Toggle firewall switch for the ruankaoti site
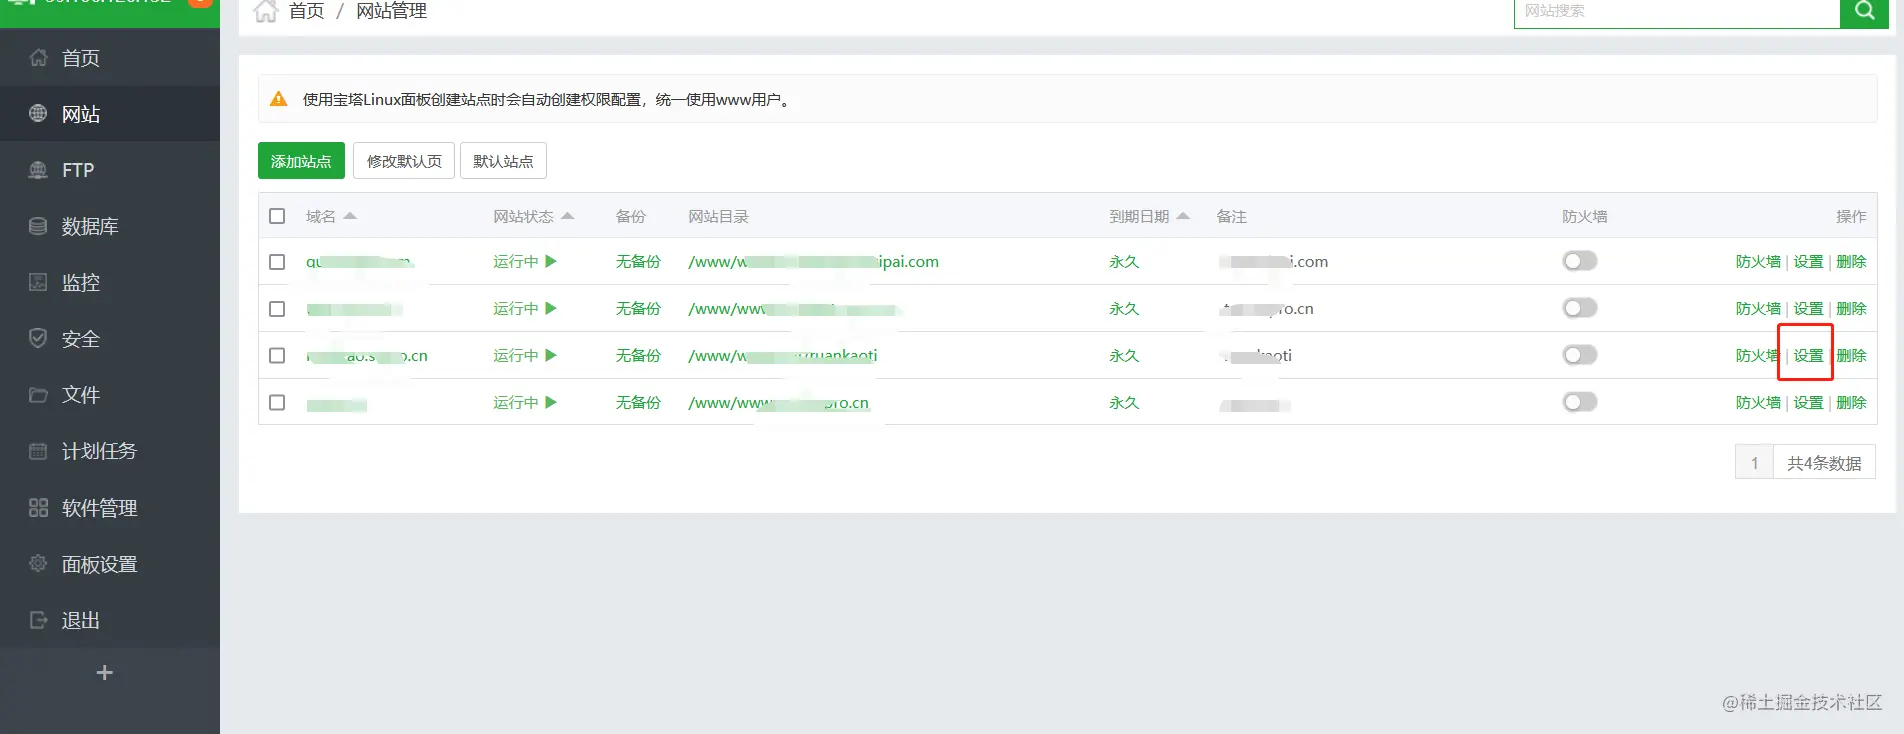Screen dimensions: 1904x734 click(x=1580, y=355)
